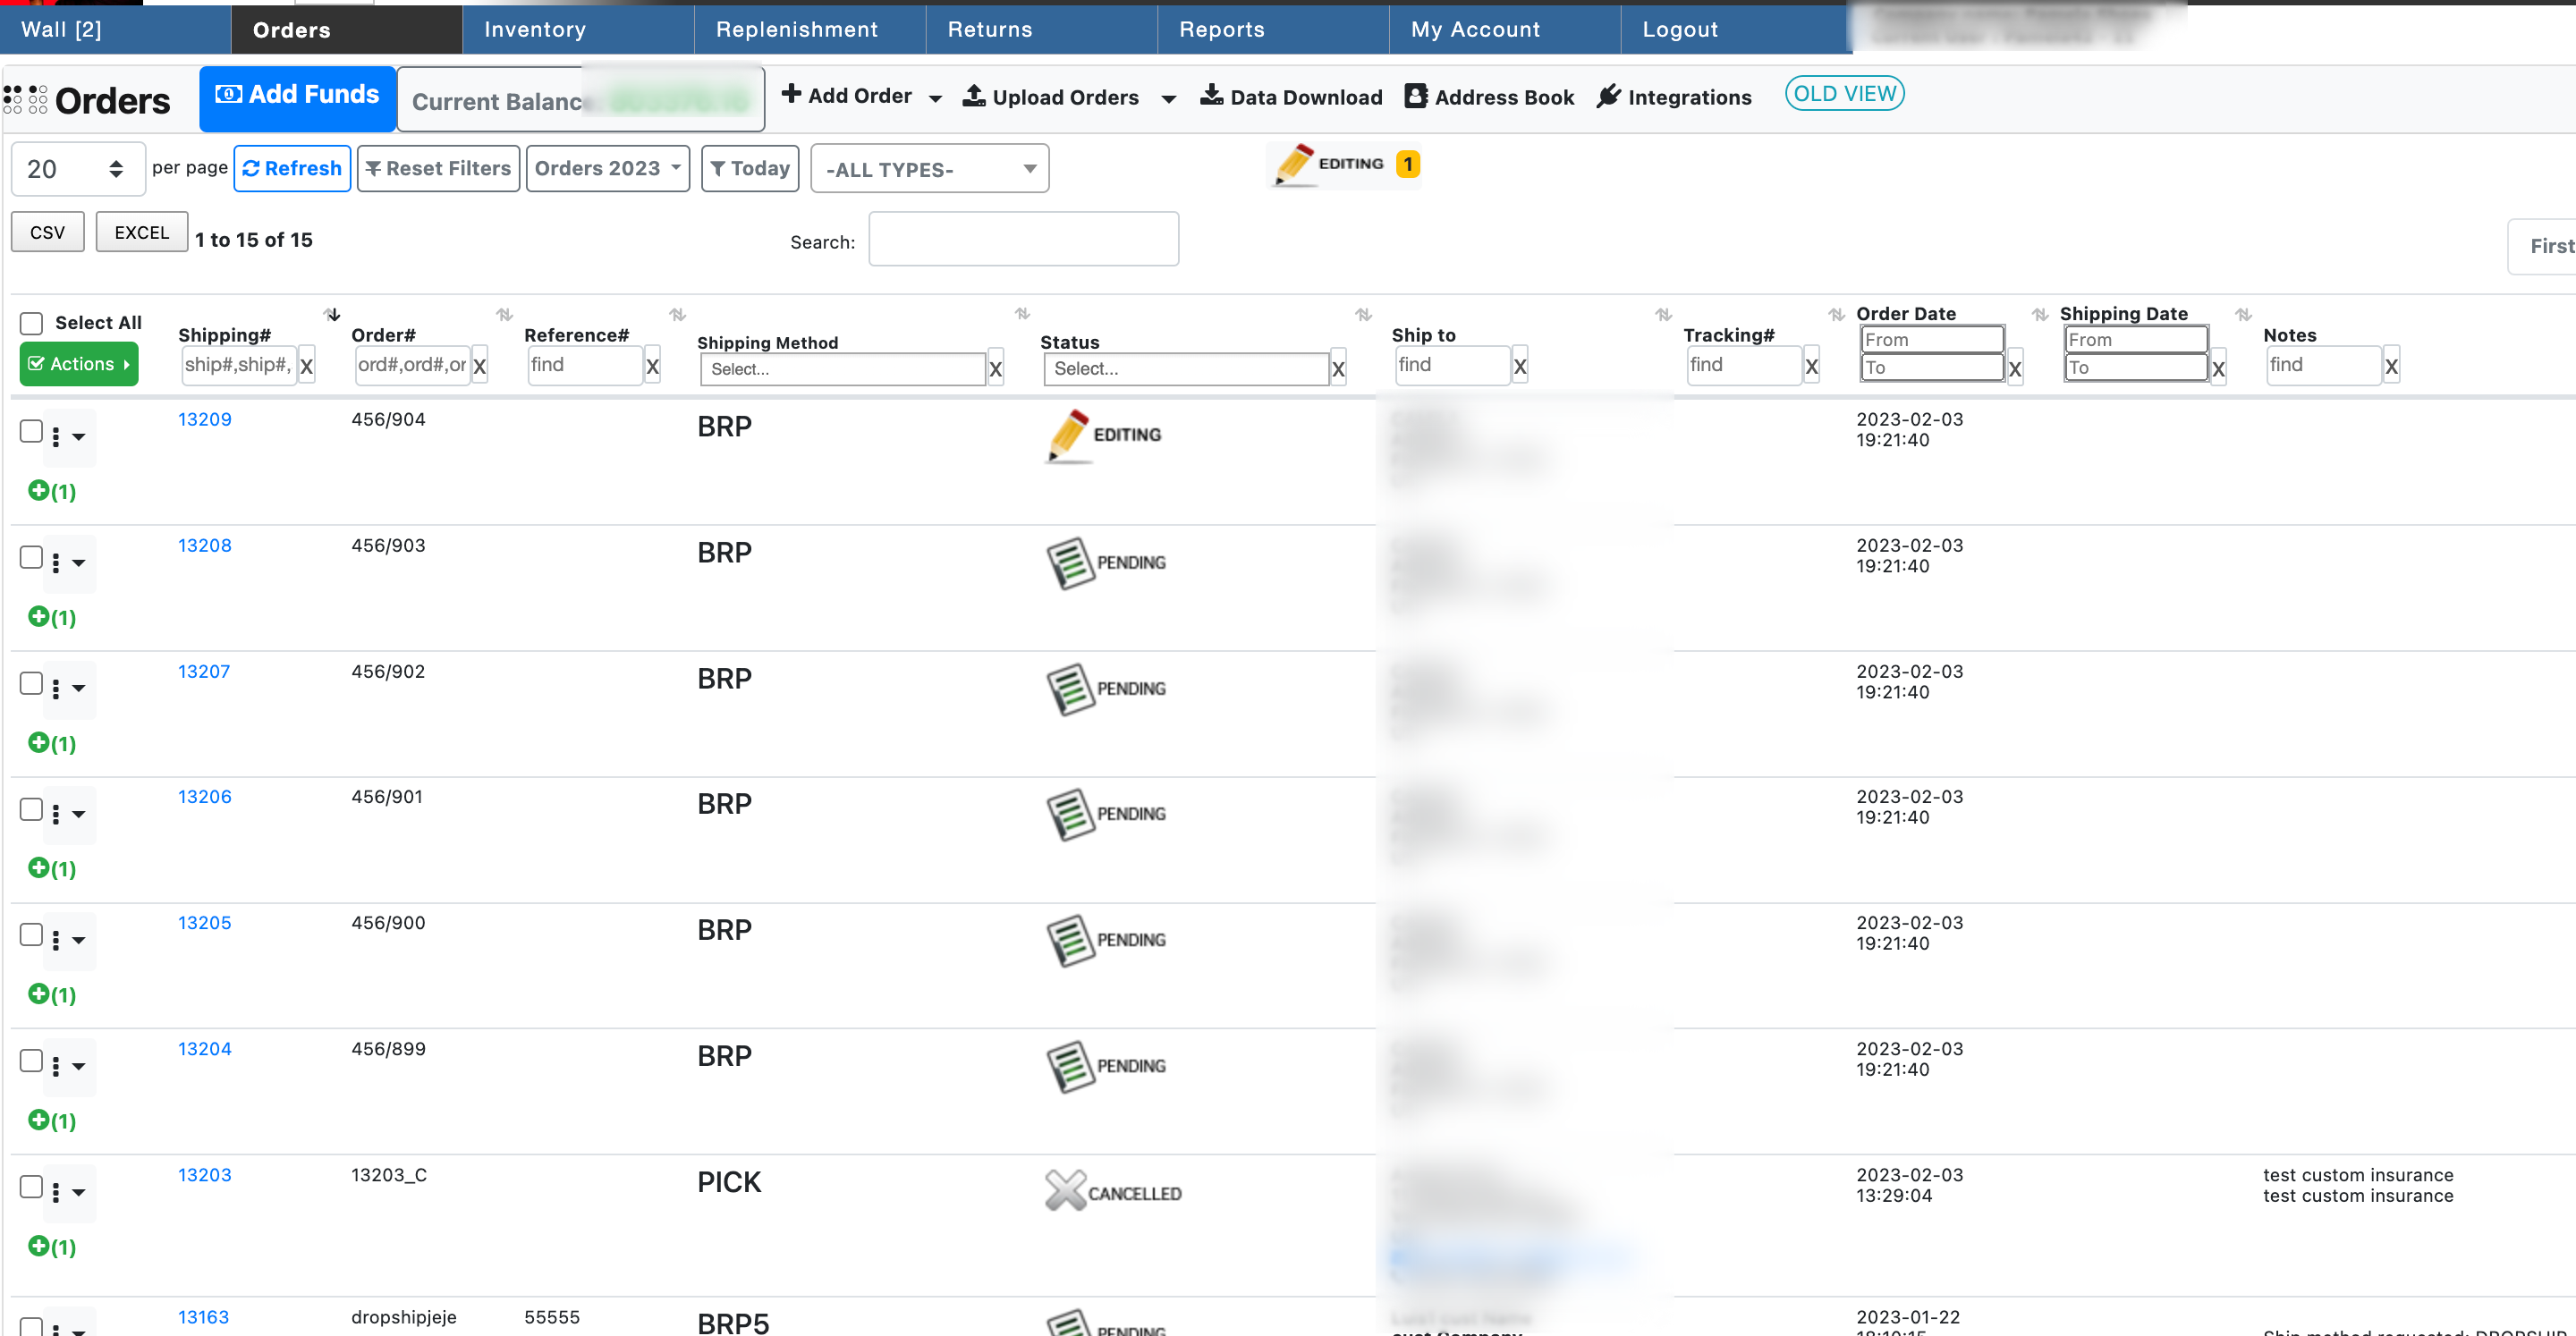2576x1336 pixels.
Task: Click the Add Funds button
Action: coord(297,95)
